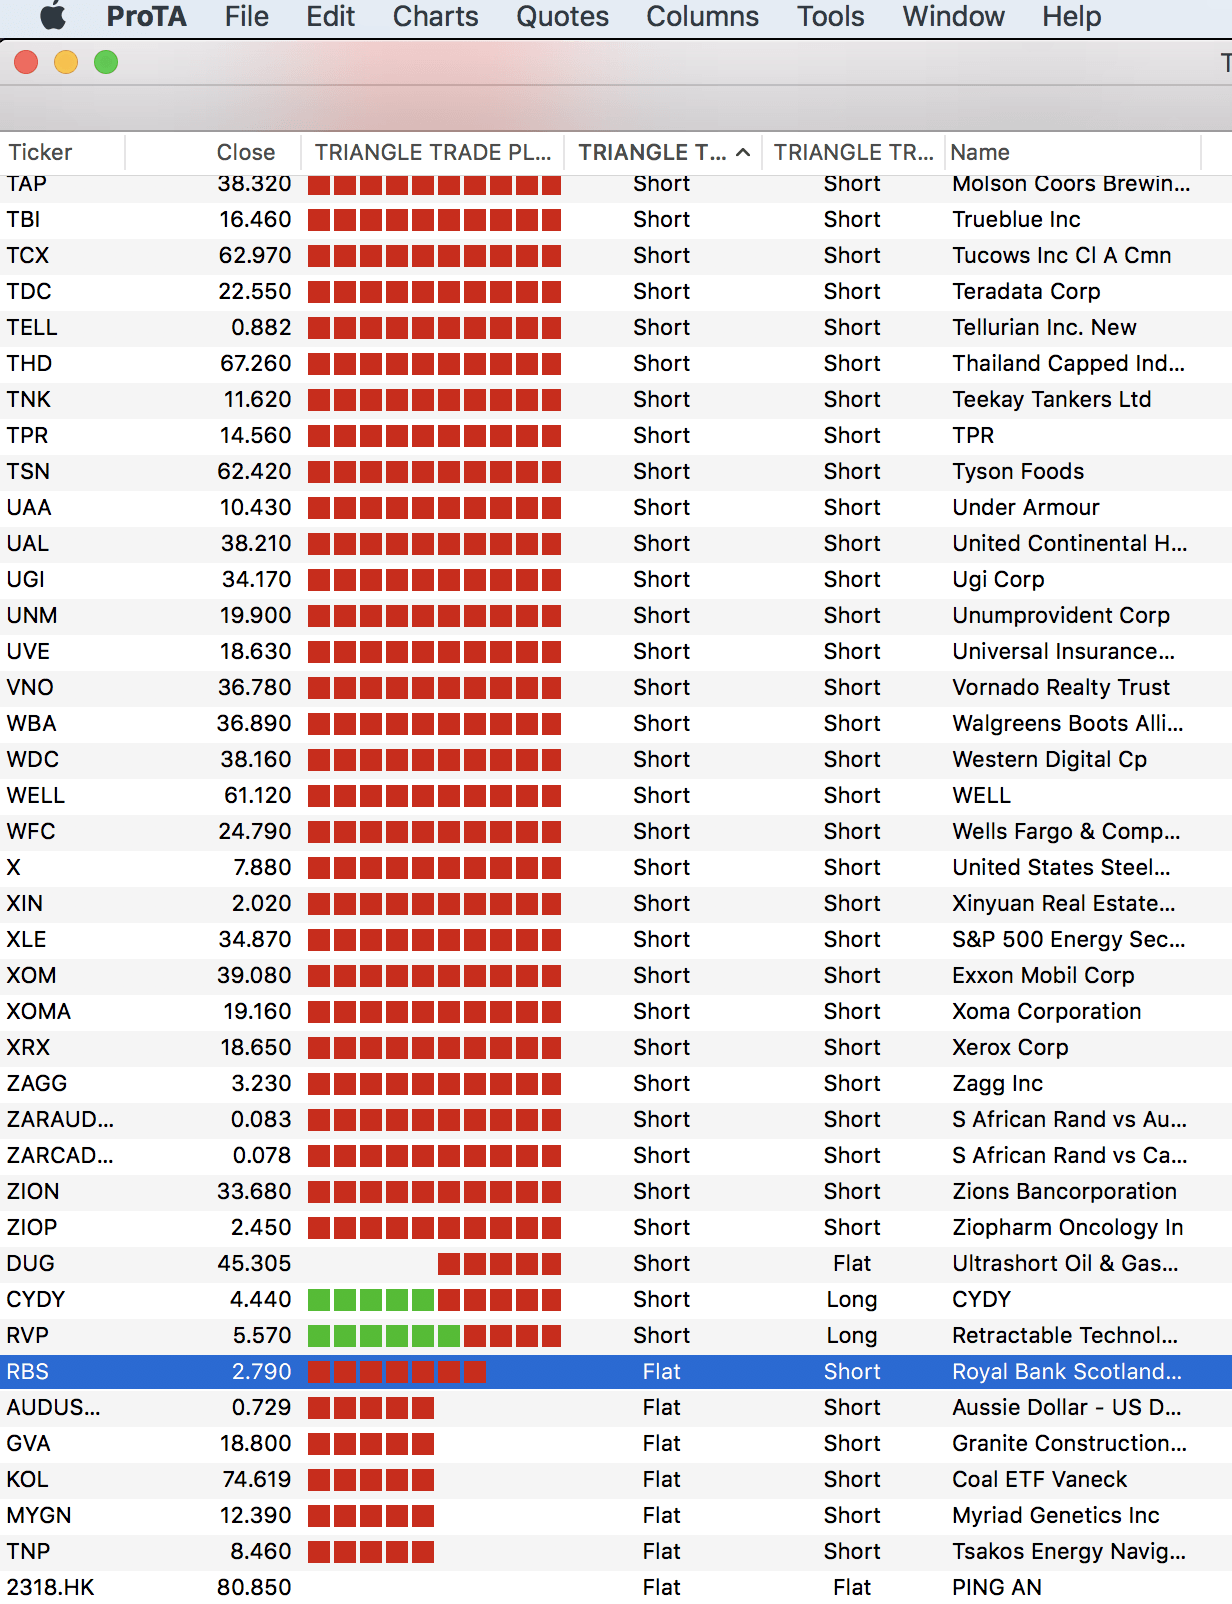This screenshot has width=1232, height=1604.
Task: Click the RBS row's red trade plan bar
Action: coord(397,1372)
